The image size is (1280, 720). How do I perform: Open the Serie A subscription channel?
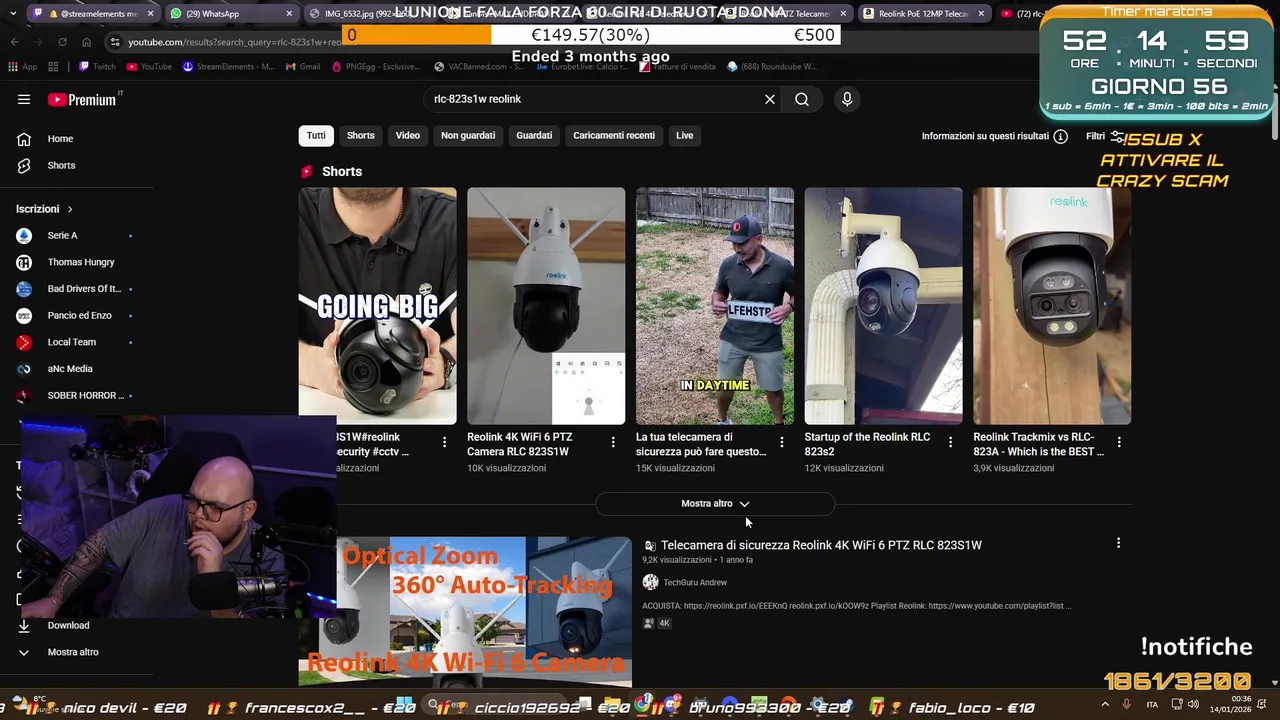pyautogui.click(x=74, y=235)
